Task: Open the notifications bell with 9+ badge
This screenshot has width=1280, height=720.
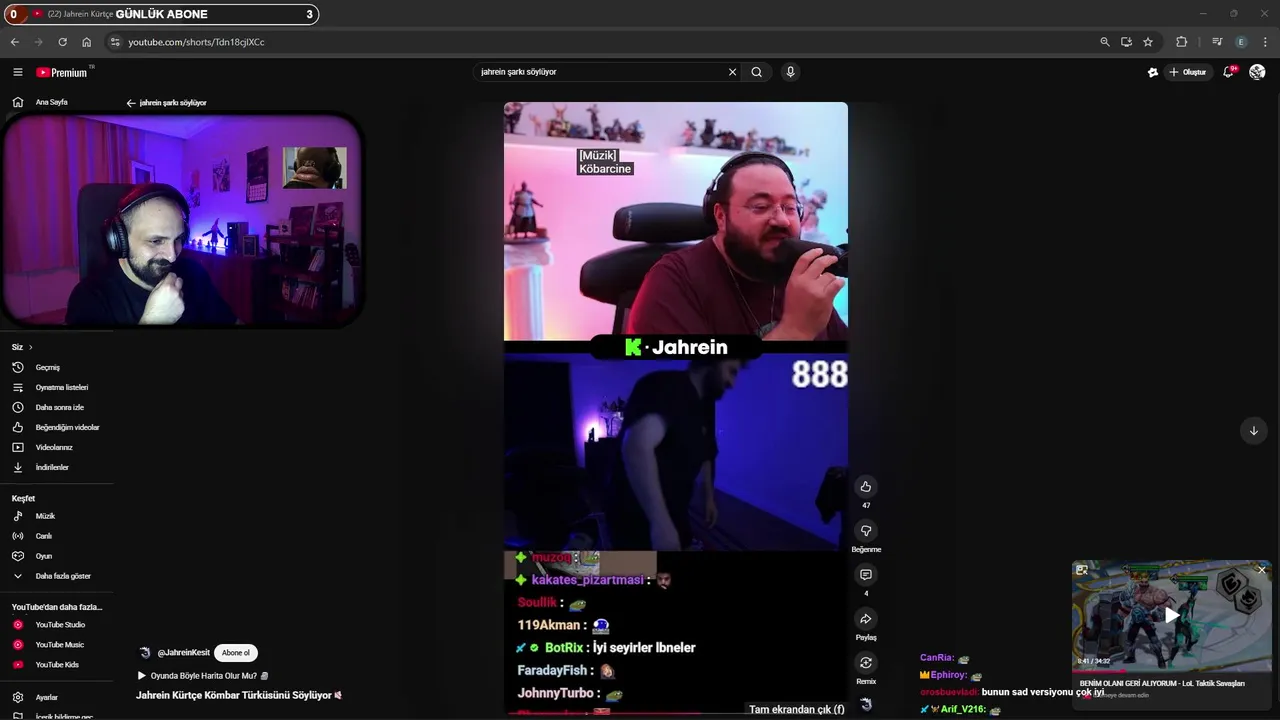Action: [x=1229, y=72]
